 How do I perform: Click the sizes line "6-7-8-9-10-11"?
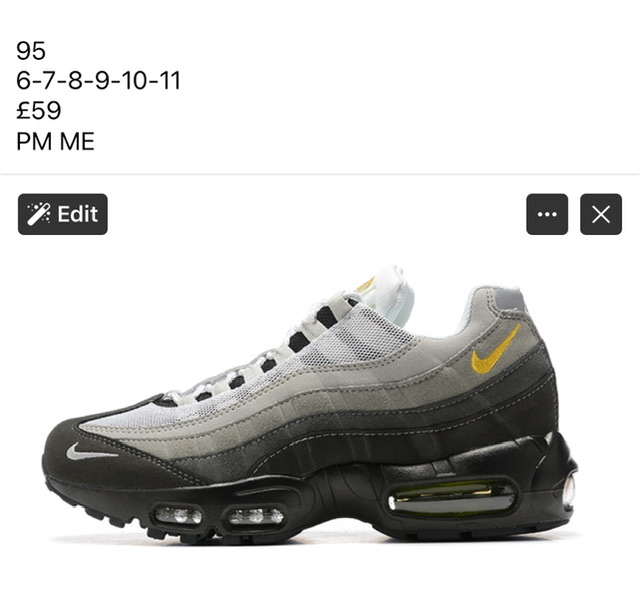pos(98,80)
